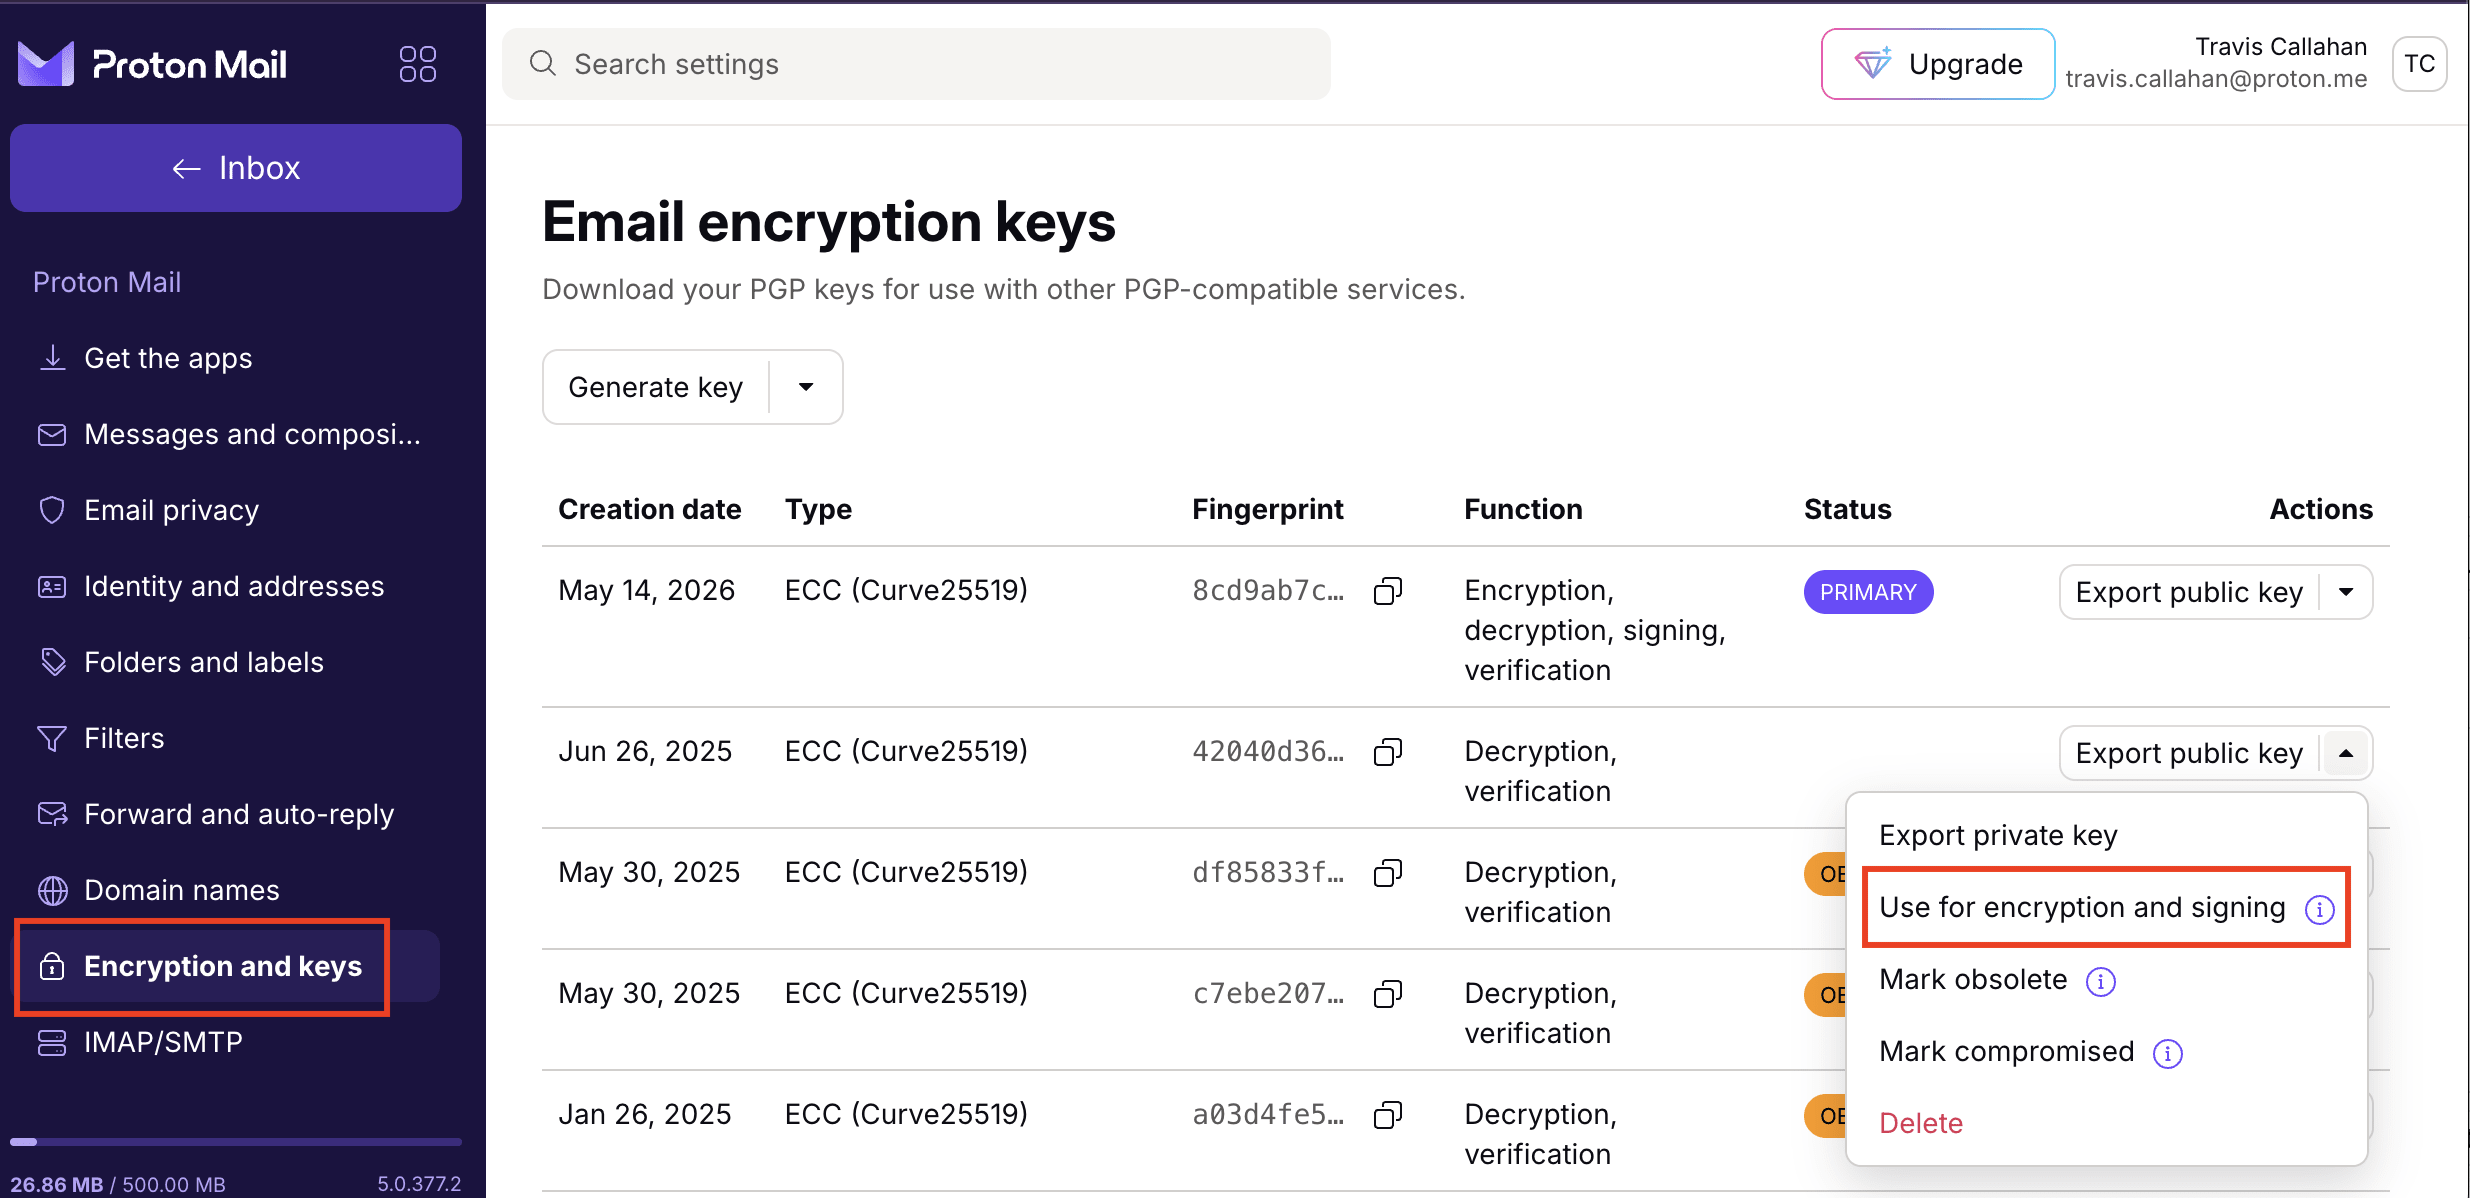Click the version number 5.0.377.2
Viewport: 2470px width, 1198px height.
[419, 1184]
